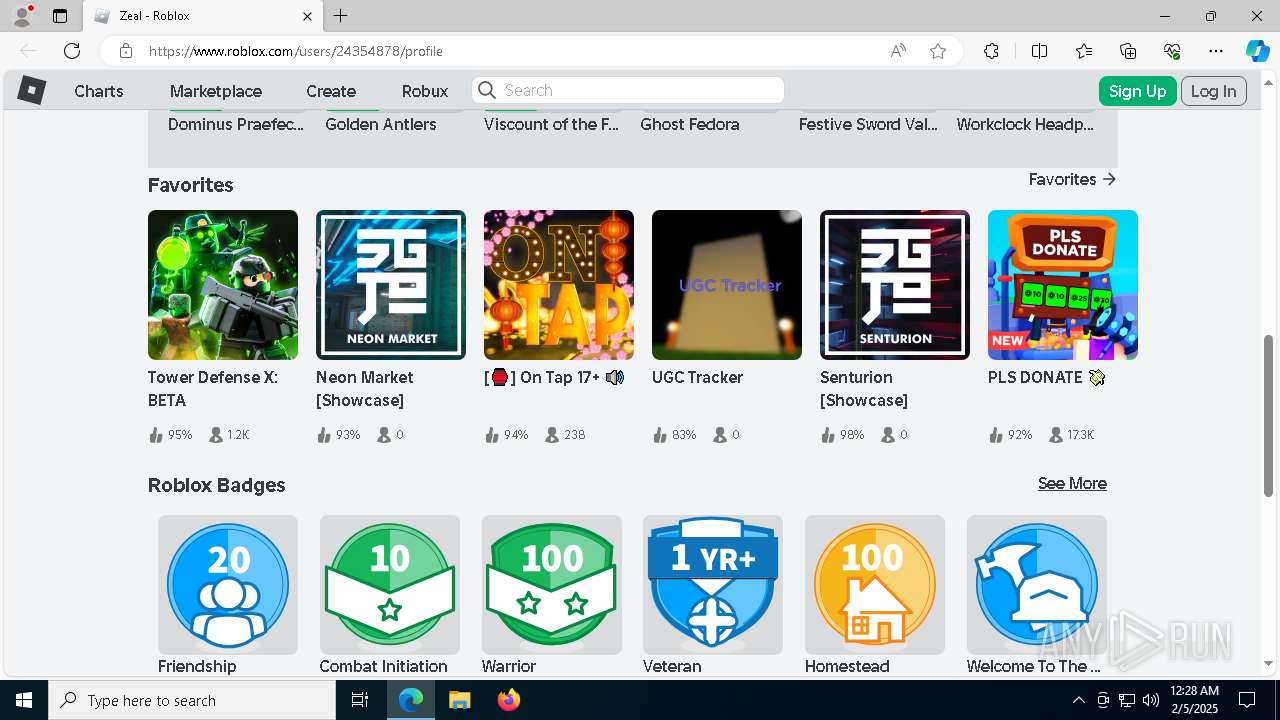Open a new browser tab
Viewport: 1280px width, 720px height.
pyautogui.click(x=341, y=16)
